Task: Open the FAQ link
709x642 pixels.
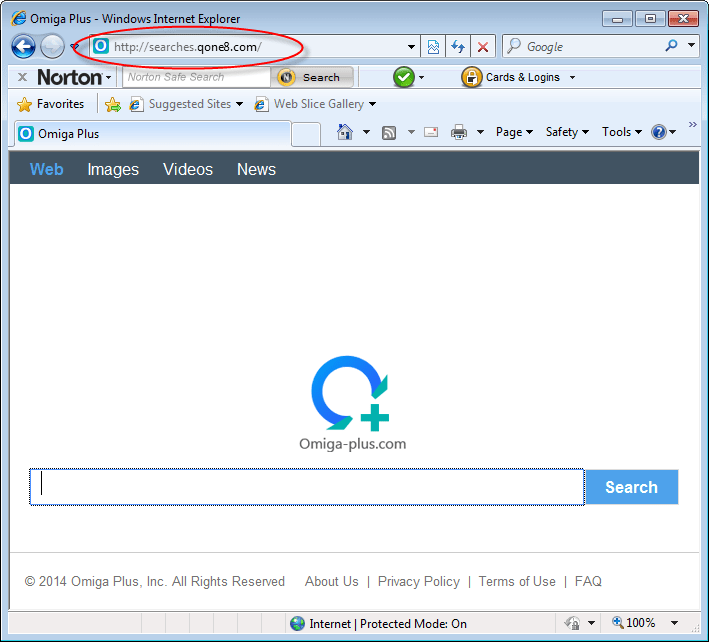Action: tap(588, 581)
